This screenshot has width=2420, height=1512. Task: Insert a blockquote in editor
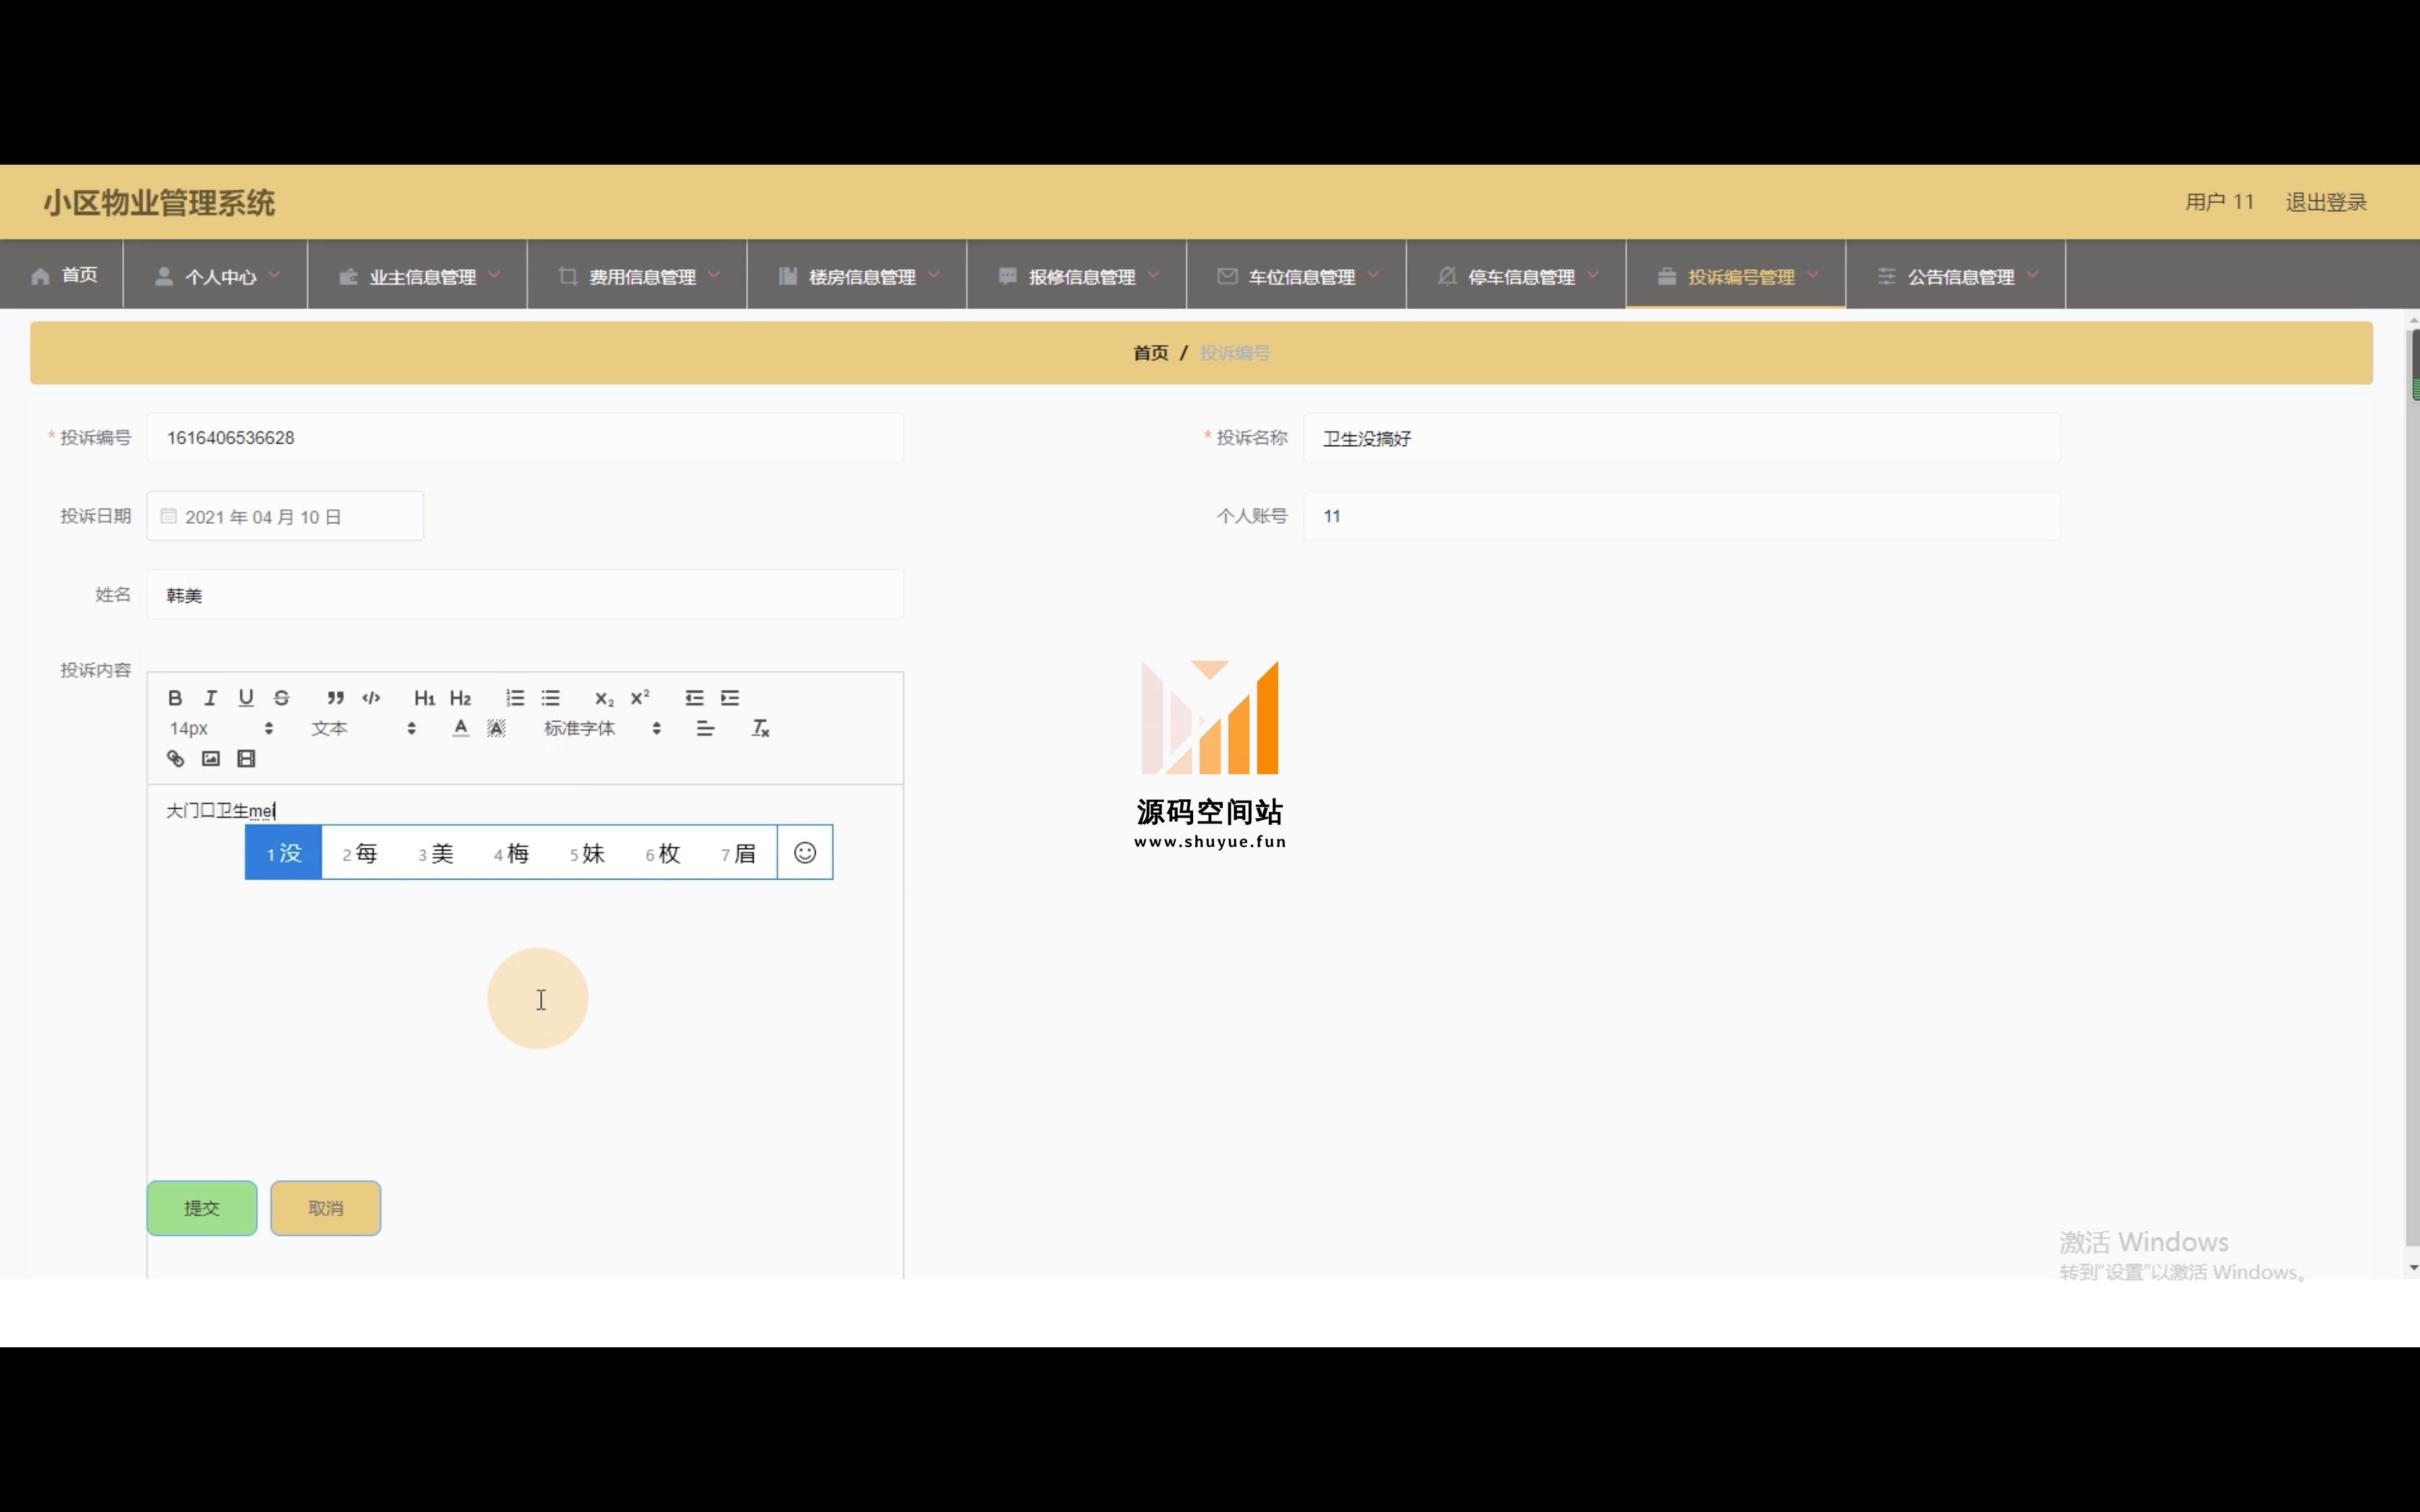(335, 698)
